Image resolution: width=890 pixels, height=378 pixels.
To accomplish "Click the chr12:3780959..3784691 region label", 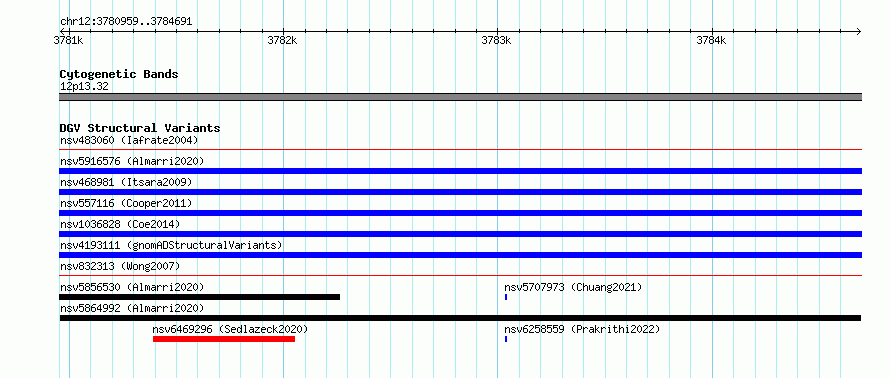I will (126, 22).
